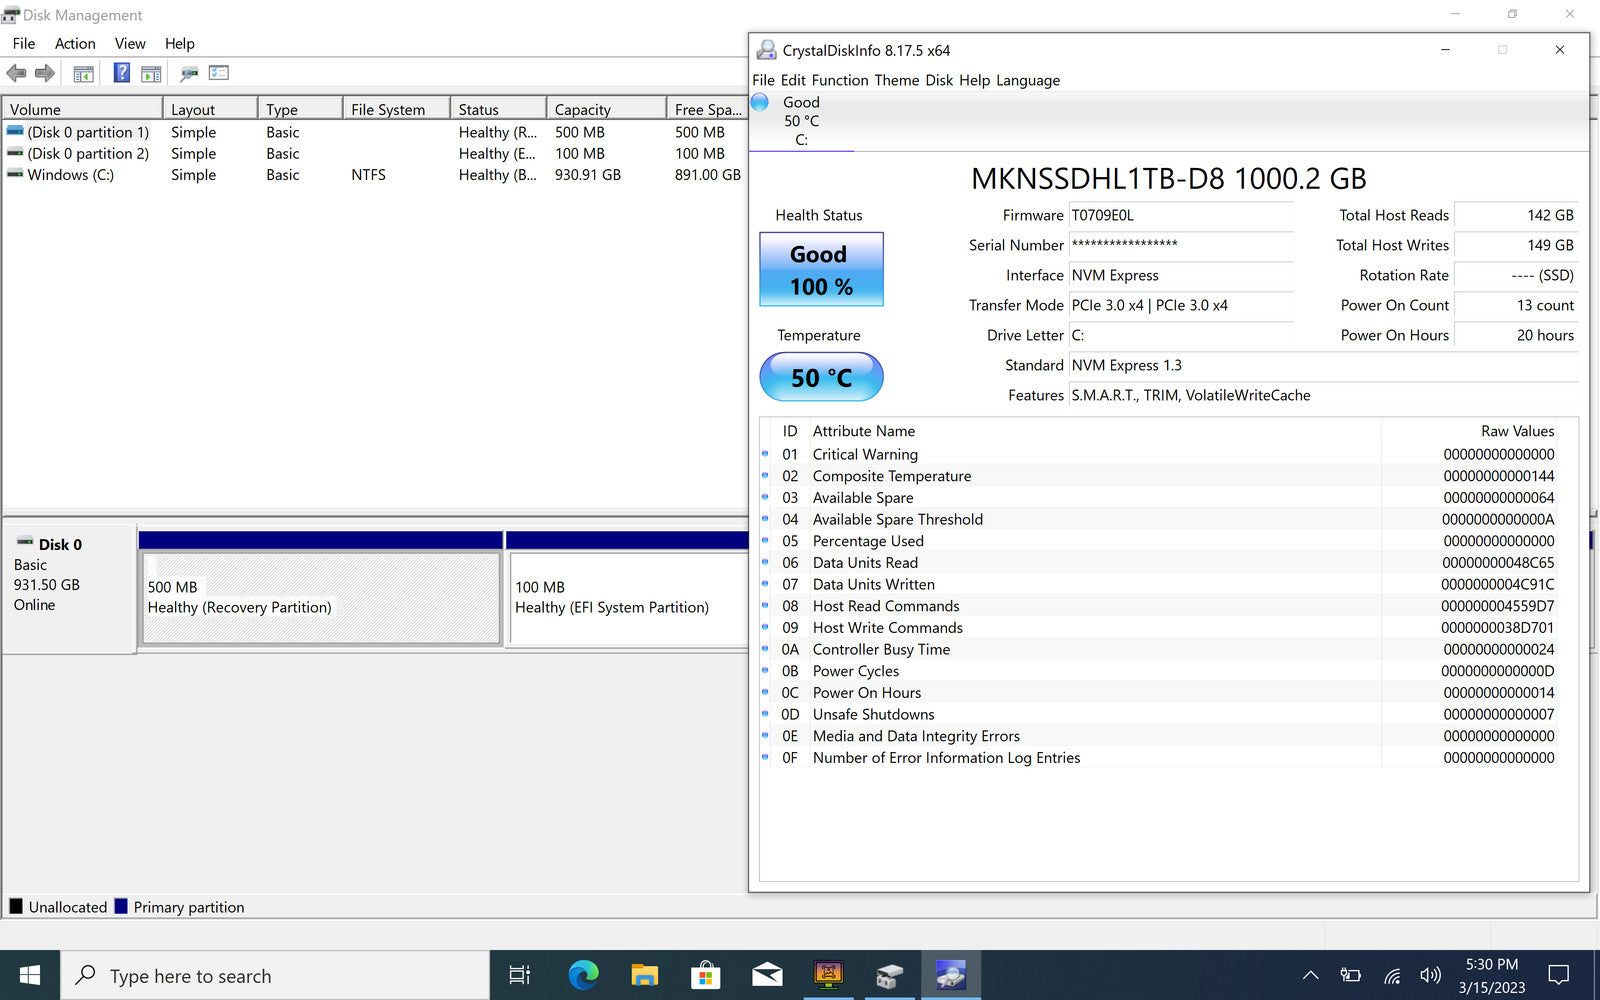This screenshot has height=1000, width=1600.
Task: Open Windows Start button
Action: pos(30,975)
